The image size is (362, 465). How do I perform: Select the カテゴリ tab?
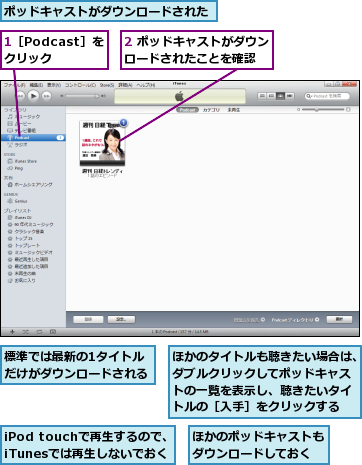211,110
